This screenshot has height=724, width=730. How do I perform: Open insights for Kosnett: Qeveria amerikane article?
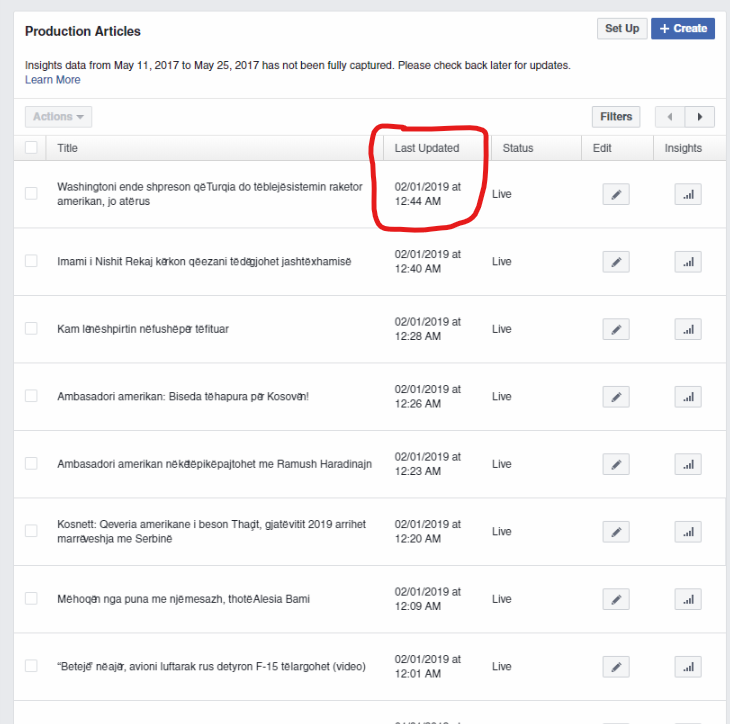tap(688, 532)
